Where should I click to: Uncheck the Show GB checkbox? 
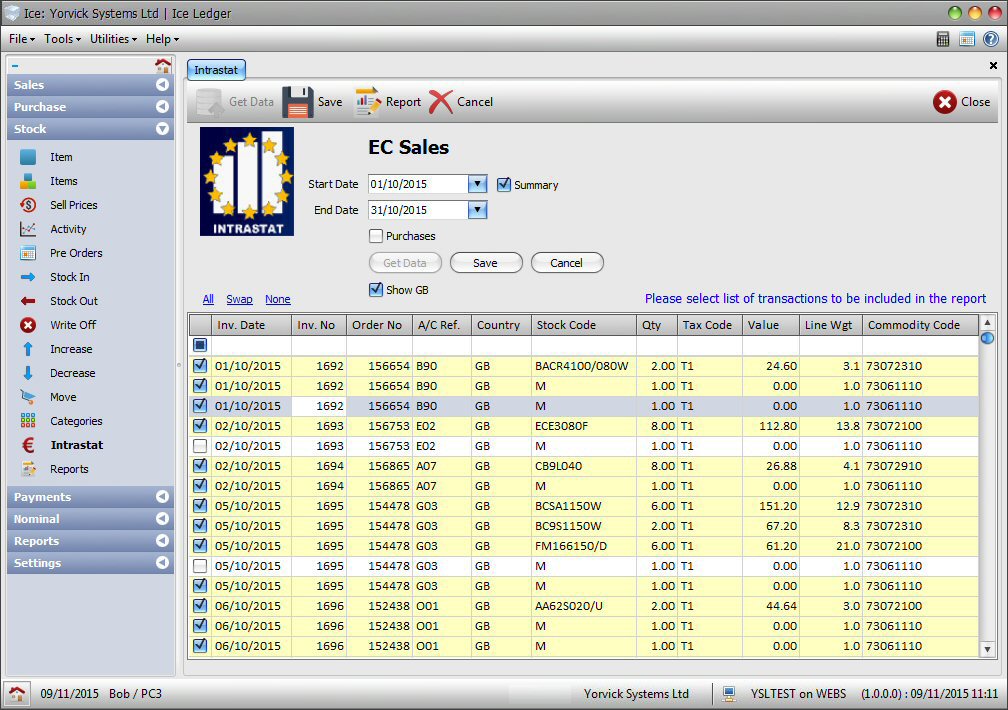click(376, 290)
